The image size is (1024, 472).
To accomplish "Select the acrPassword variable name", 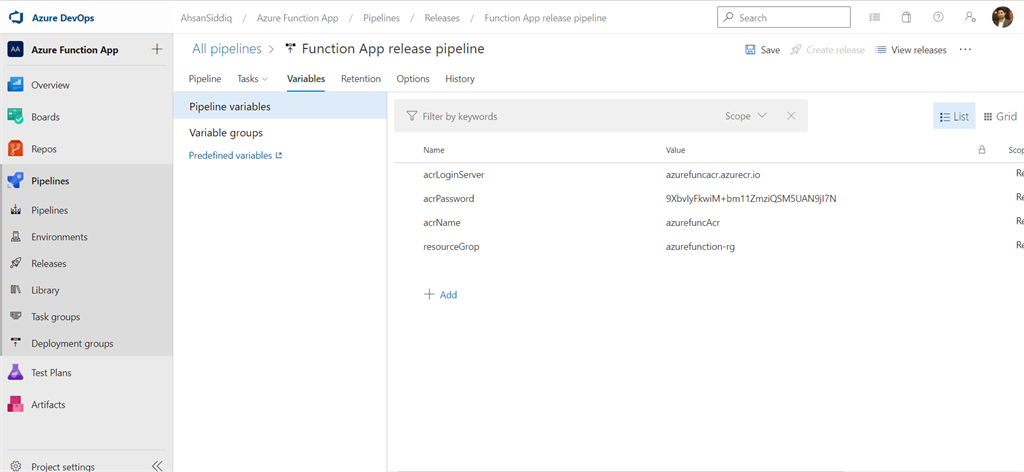I will 449,198.
